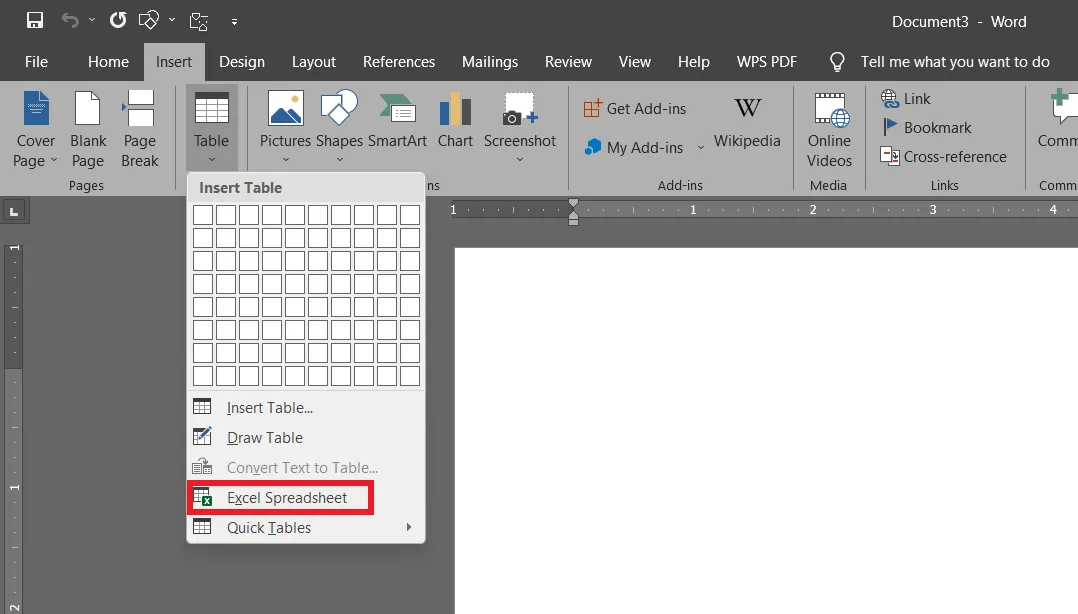The width and height of the screenshot is (1078, 614).
Task: Choose Draw Table from the menu
Action: (306, 438)
